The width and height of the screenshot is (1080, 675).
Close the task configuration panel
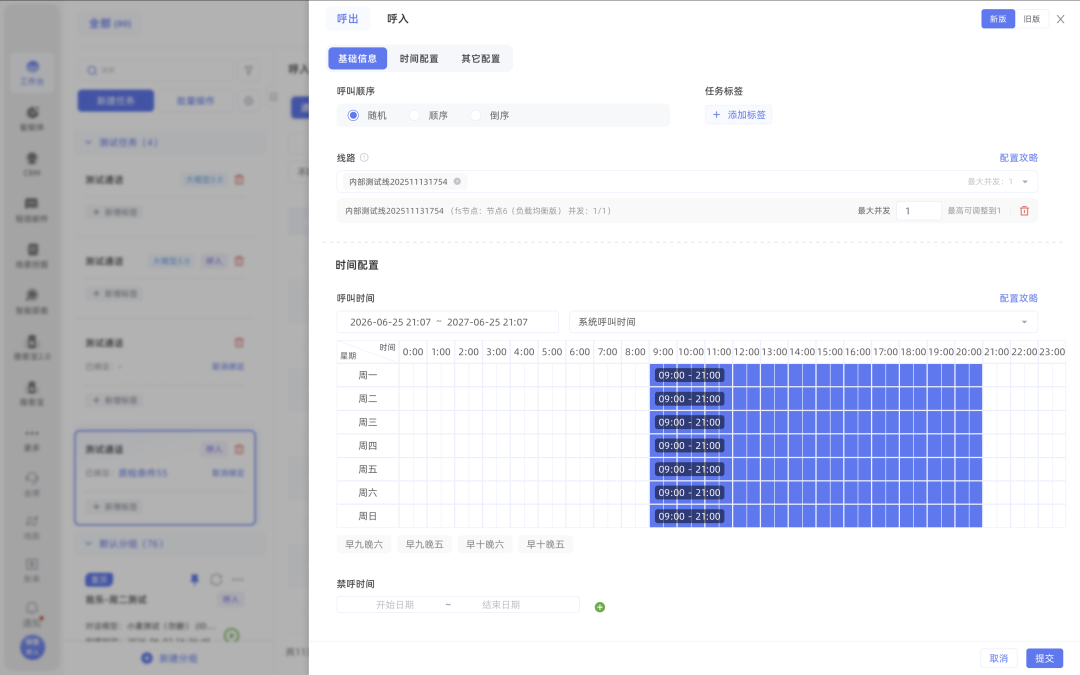pyautogui.click(x=1060, y=19)
